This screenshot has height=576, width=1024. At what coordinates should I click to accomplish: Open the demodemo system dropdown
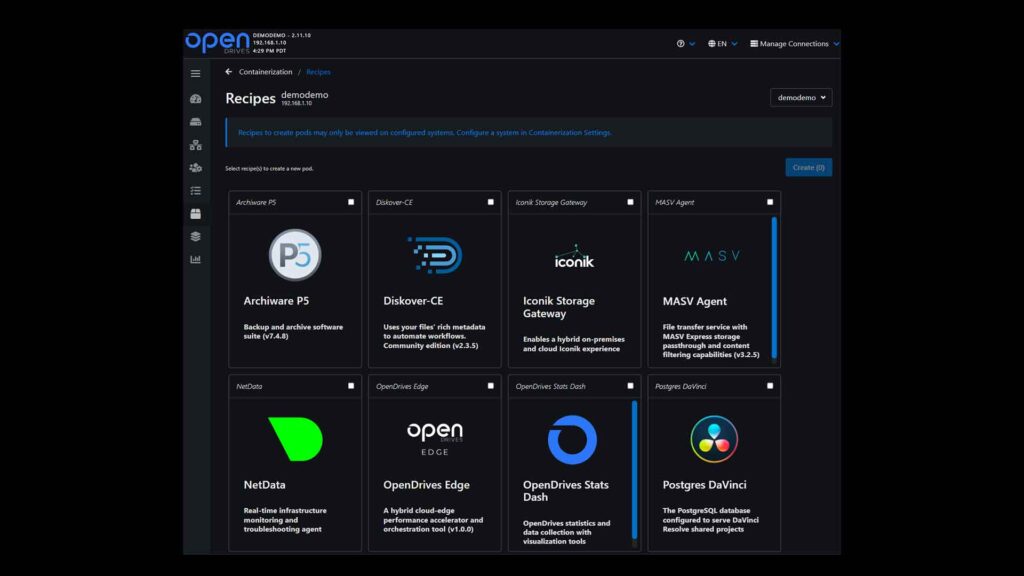[801, 97]
